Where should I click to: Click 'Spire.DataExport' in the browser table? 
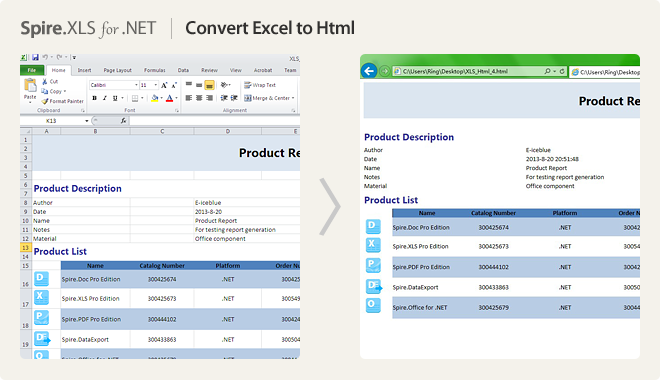415,287
